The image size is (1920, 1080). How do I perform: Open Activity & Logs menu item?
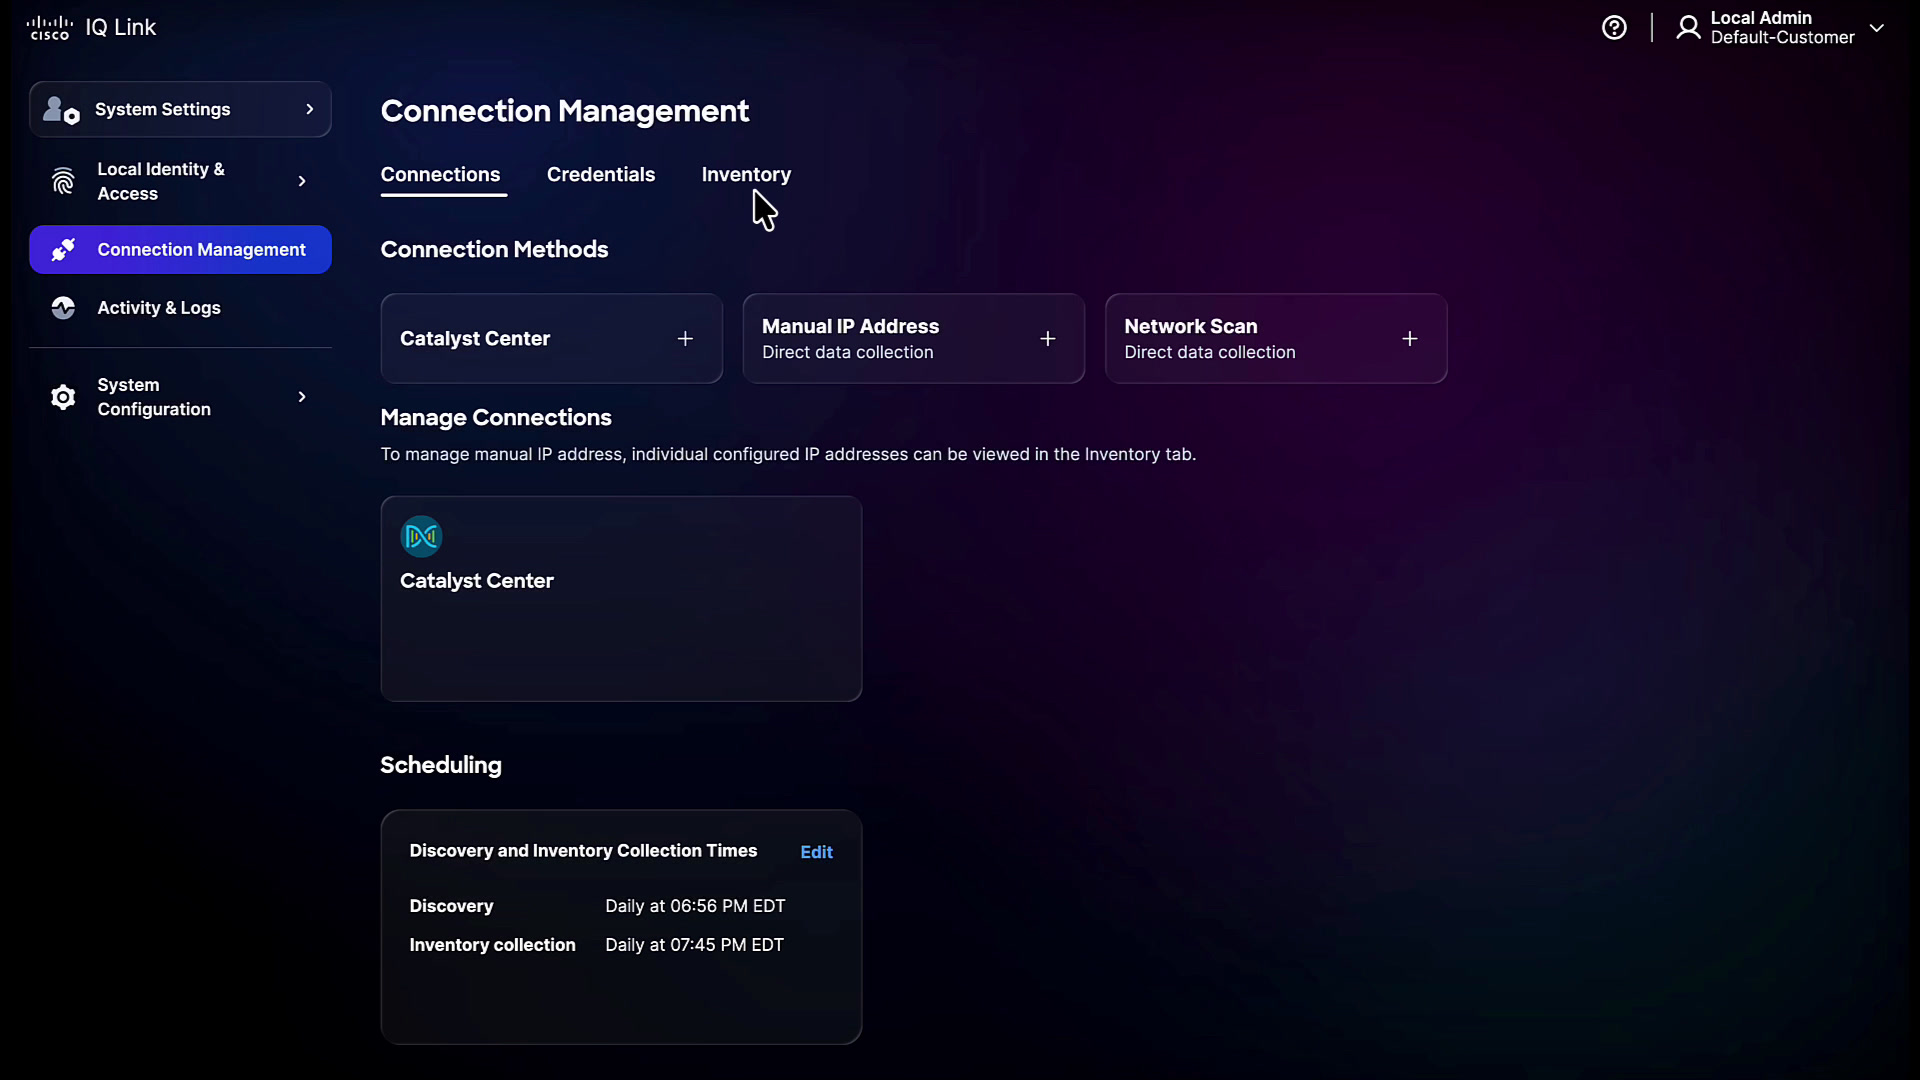(180, 308)
